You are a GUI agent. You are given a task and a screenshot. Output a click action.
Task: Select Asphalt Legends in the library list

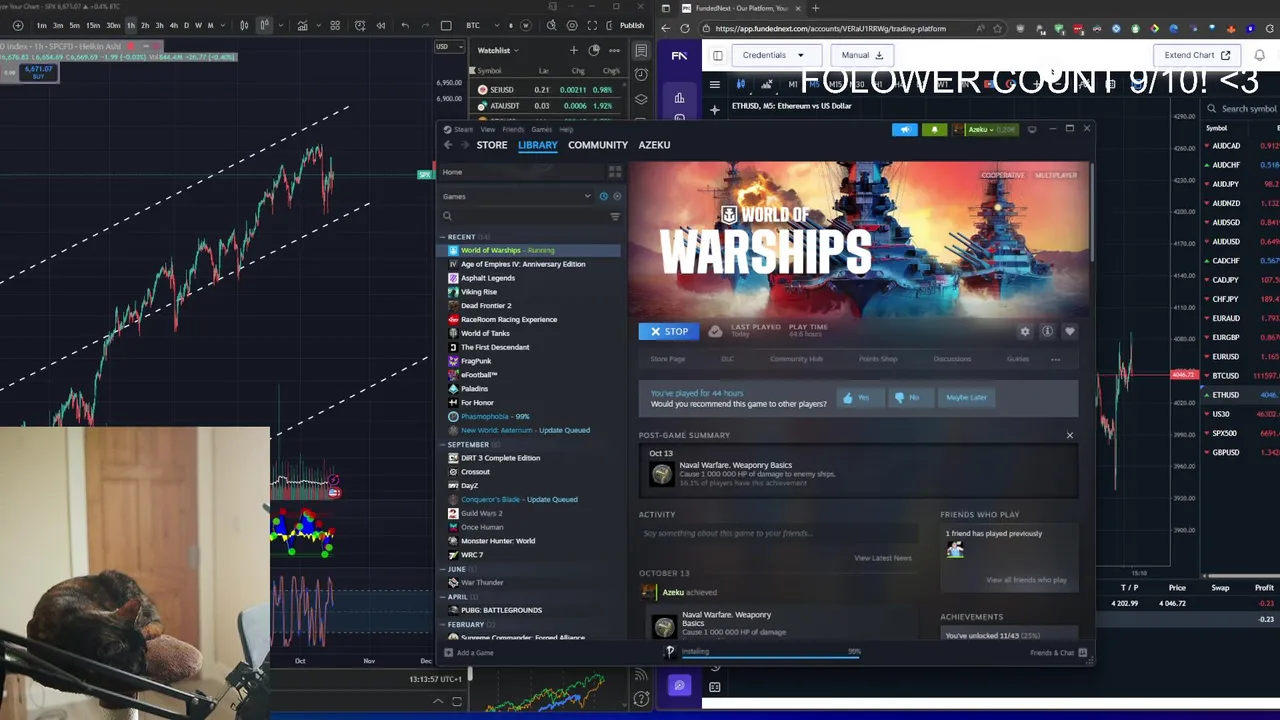coord(488,278)
